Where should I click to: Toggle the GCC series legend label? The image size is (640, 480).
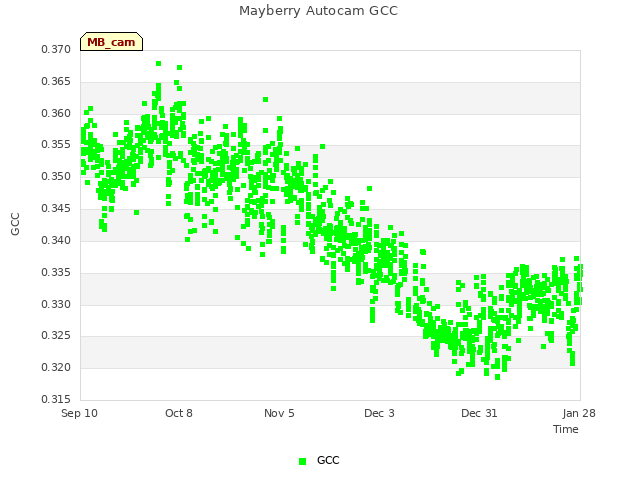pyautogui.click(x=328, y=460)
